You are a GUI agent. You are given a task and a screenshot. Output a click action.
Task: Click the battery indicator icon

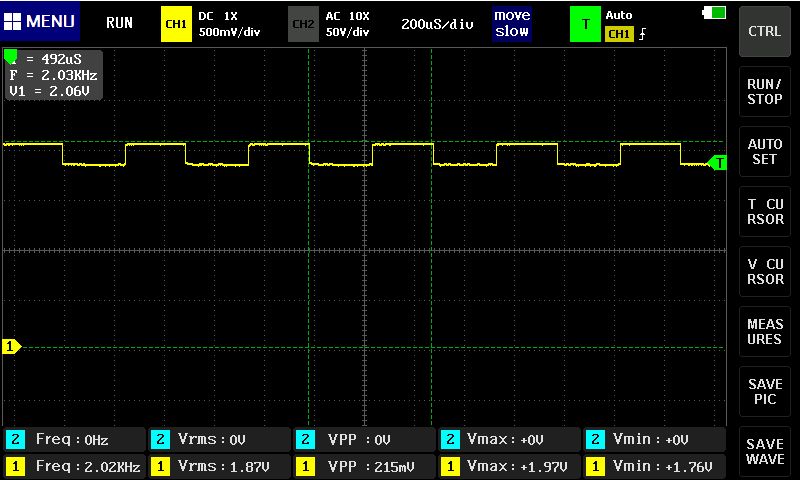[714, 13]
